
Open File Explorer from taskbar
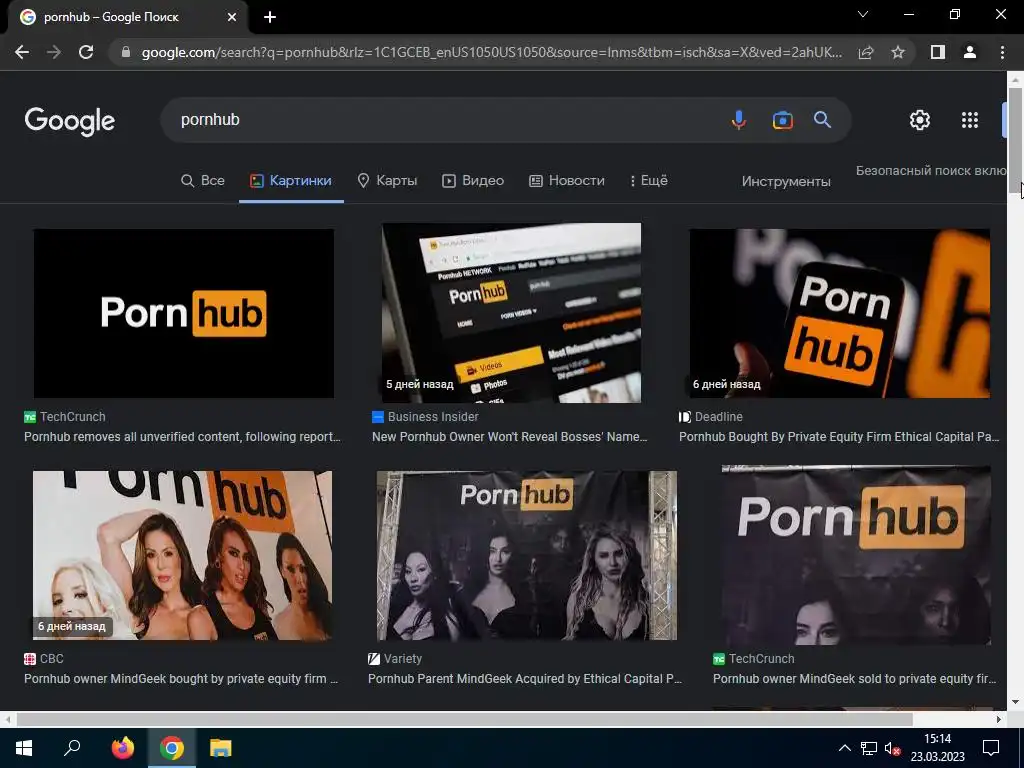pos(221,748)
